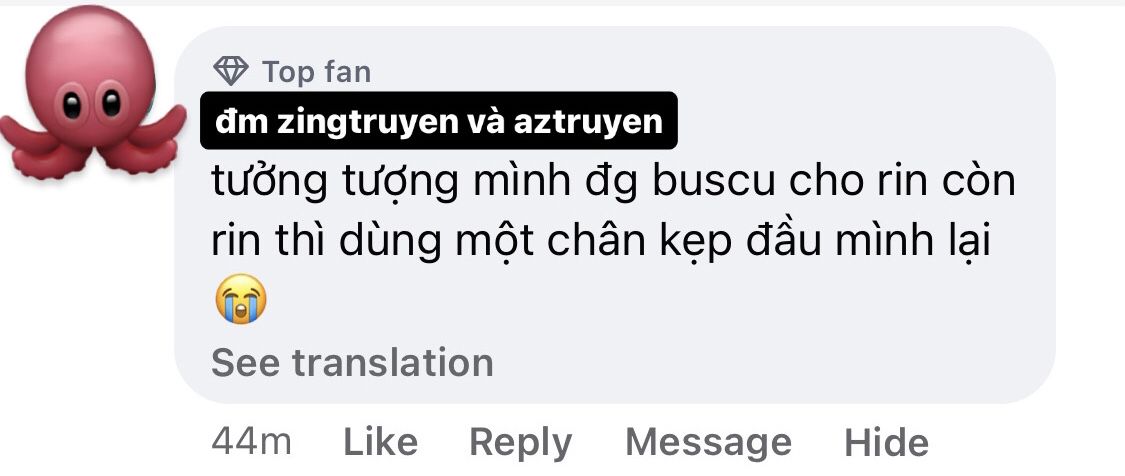1125x476 pixels.
Task: Open the octopus emoji profile avatar
Action: pos(92,93)
